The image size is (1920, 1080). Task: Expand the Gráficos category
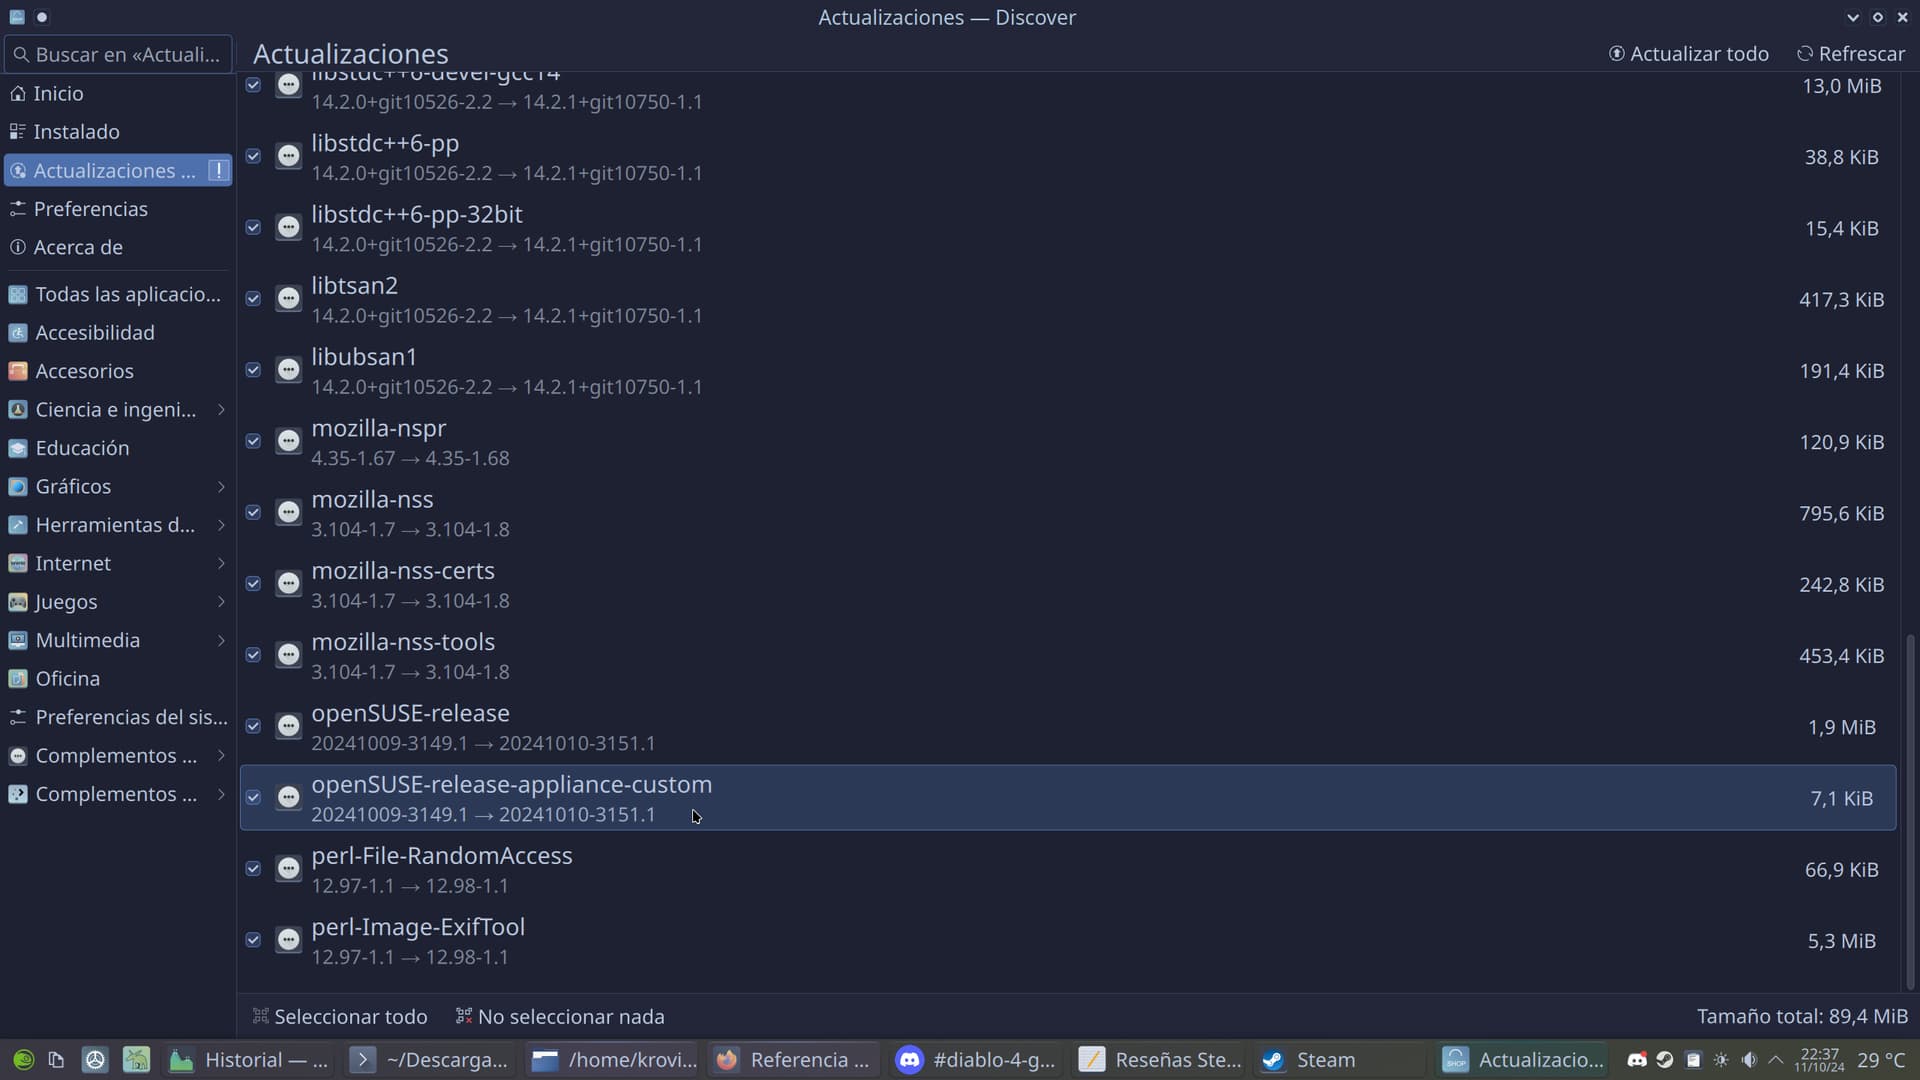tap(220, 487)
